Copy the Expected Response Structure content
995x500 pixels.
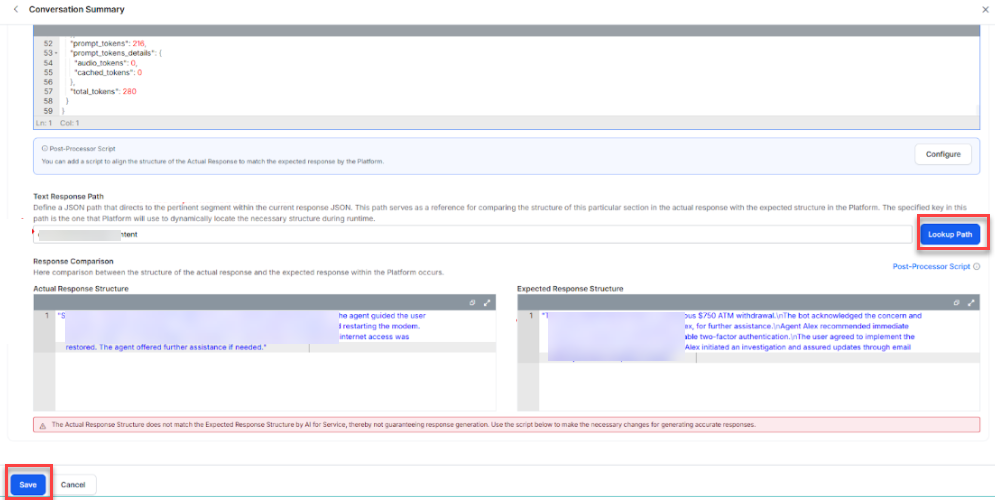coord(956,303)
